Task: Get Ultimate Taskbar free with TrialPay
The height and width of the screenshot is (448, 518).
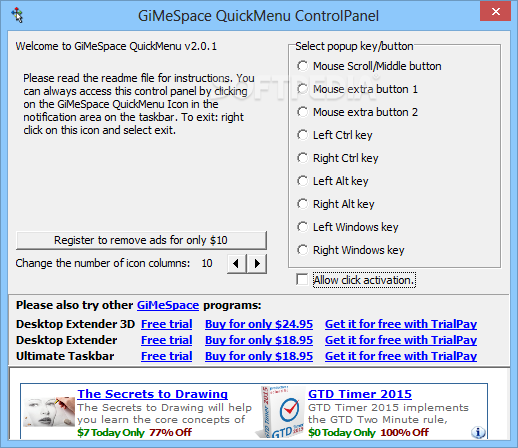Action: [401, 356]
